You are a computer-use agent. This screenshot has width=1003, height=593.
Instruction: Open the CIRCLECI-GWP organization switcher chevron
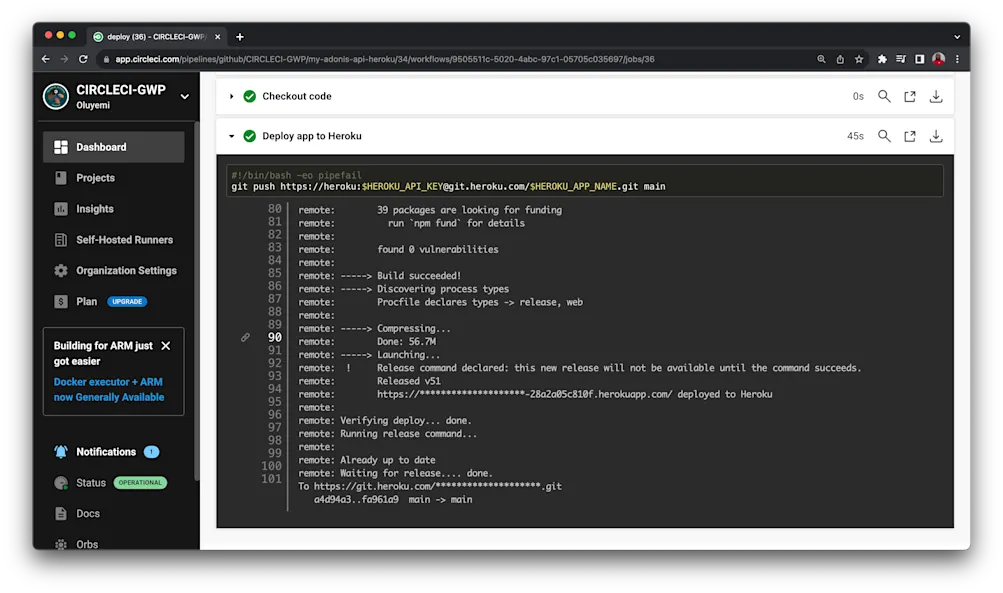click(x=183, y=97)
